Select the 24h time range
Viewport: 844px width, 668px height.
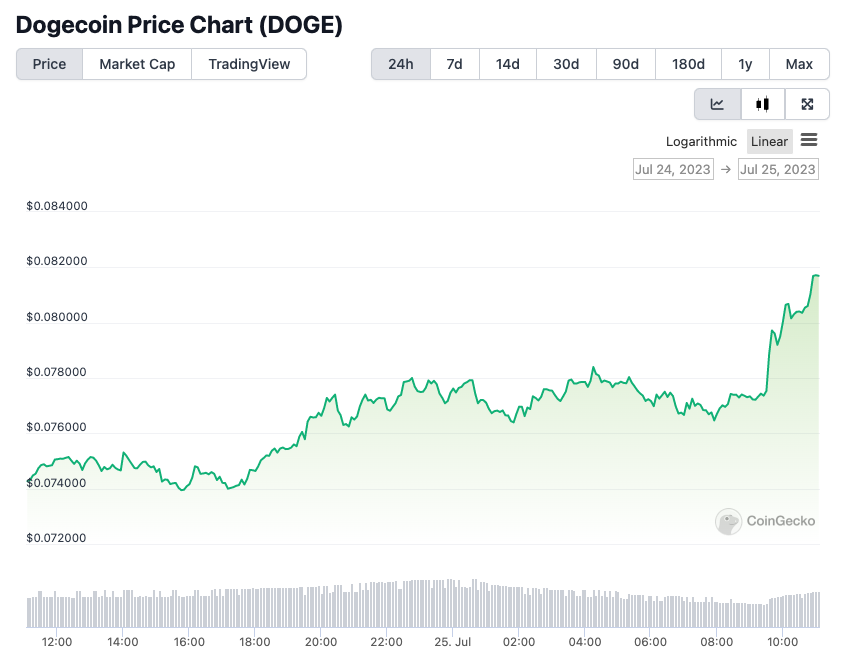point(401,64)
